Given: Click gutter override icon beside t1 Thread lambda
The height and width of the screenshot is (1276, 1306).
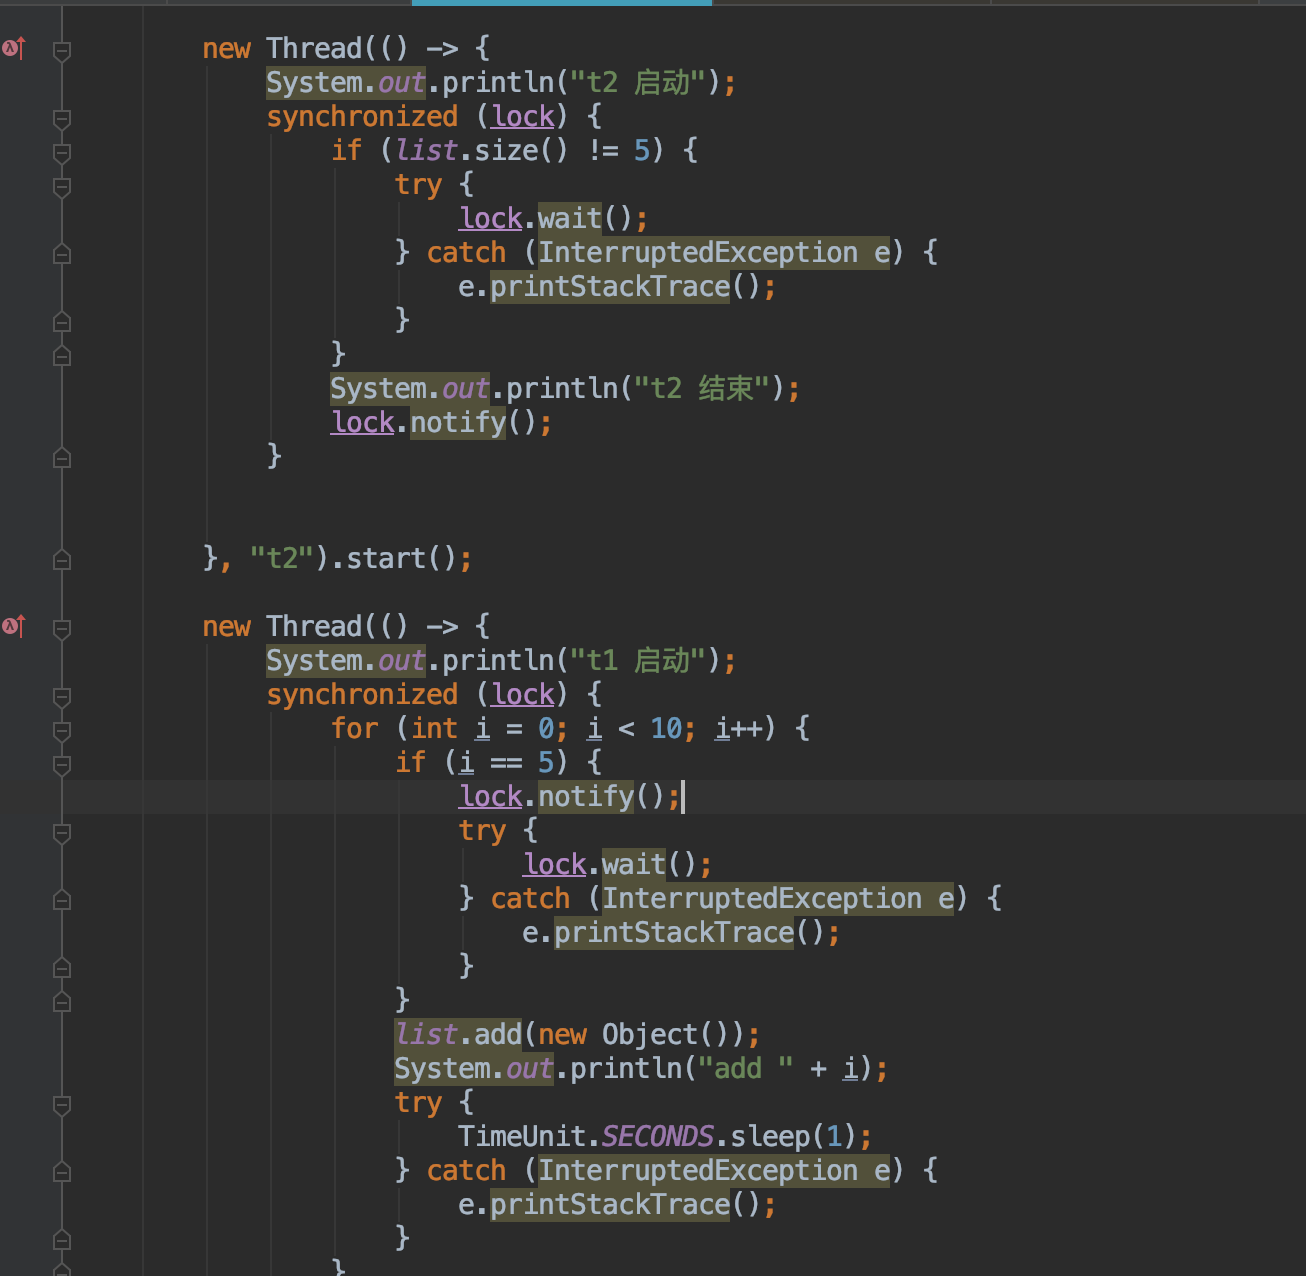Looking at the screenshot, I should pos(13,626).
